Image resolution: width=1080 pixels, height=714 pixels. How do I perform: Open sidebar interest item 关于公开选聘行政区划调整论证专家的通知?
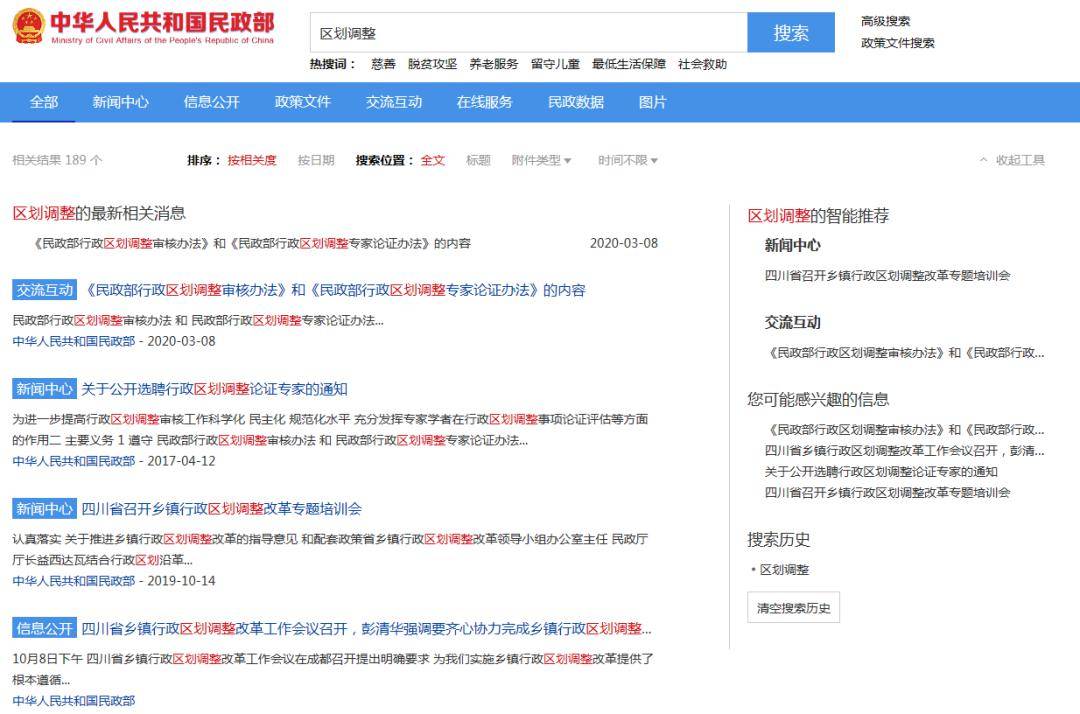[x=881, y=472]
